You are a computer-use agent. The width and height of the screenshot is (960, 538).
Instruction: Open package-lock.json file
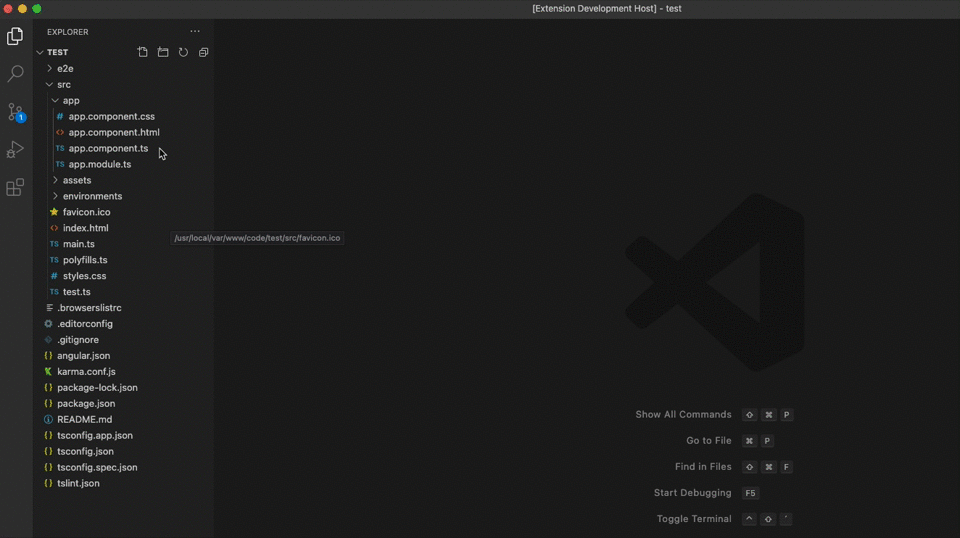pyautogui.click(x=97, y=387)
